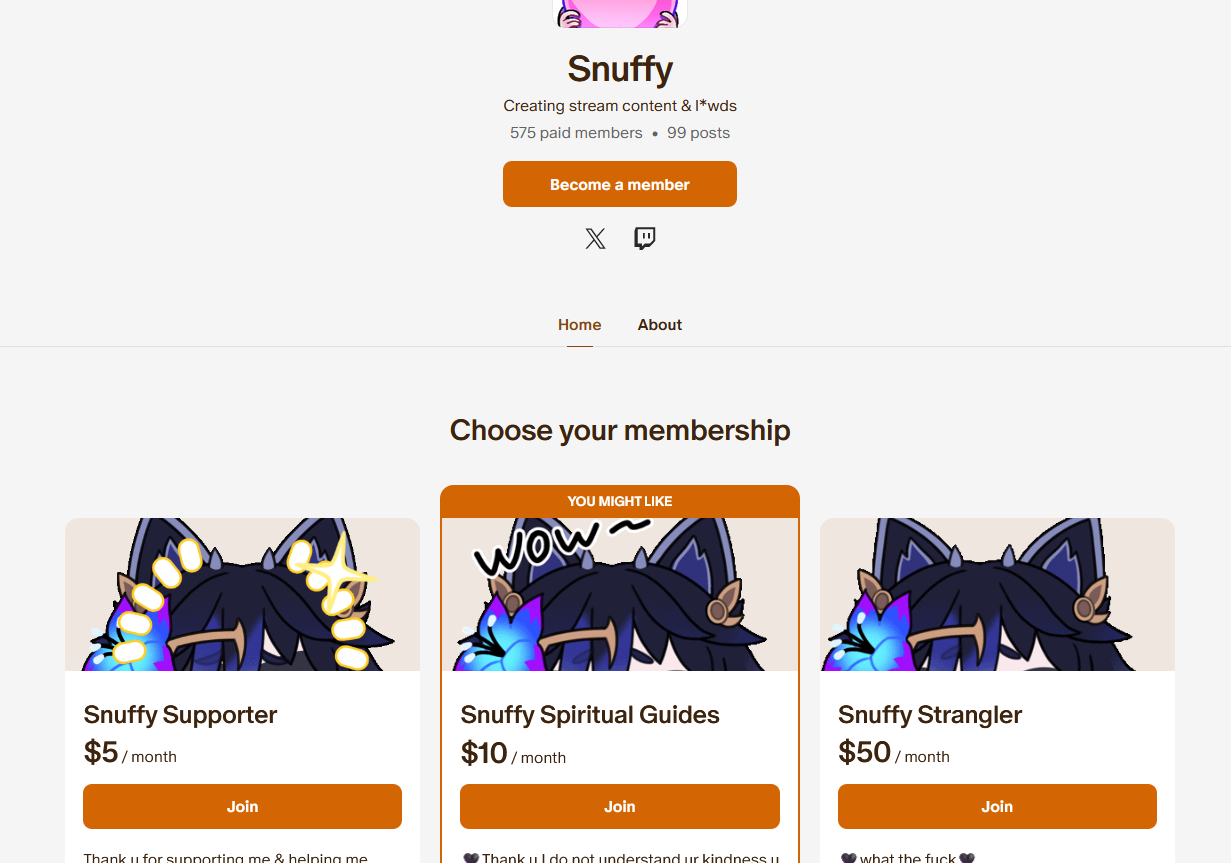Open Snuffy's X (Twitter) profile icon

pyautogui.click(x=595, y=238)
